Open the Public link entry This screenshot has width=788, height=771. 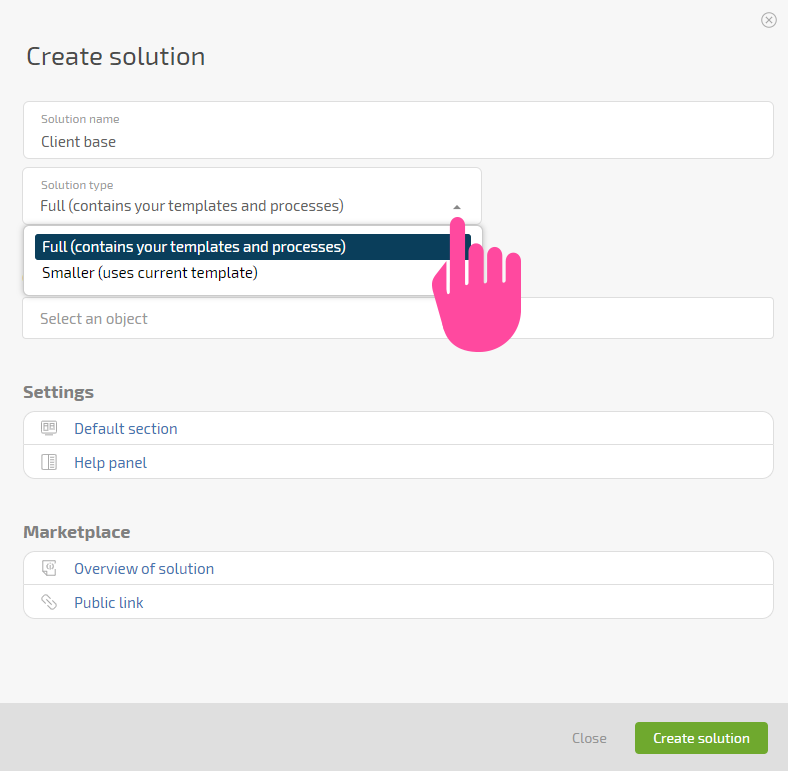coord(109,603)
